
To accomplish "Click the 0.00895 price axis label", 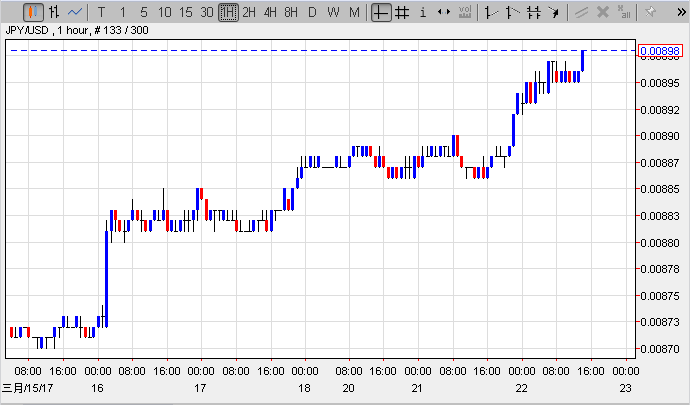I will (660, 83).
